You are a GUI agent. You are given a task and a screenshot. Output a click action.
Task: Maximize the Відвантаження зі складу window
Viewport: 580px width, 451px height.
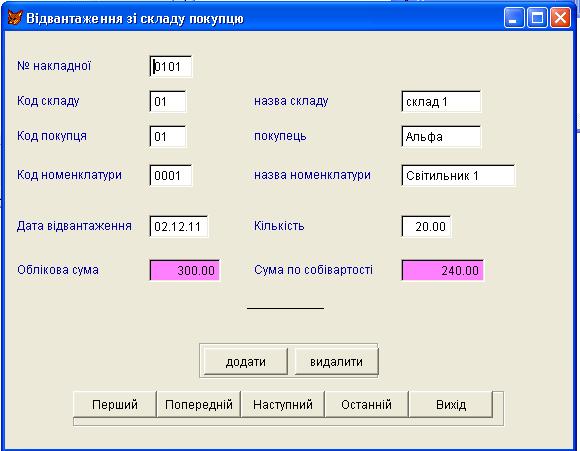pos(537,18)
